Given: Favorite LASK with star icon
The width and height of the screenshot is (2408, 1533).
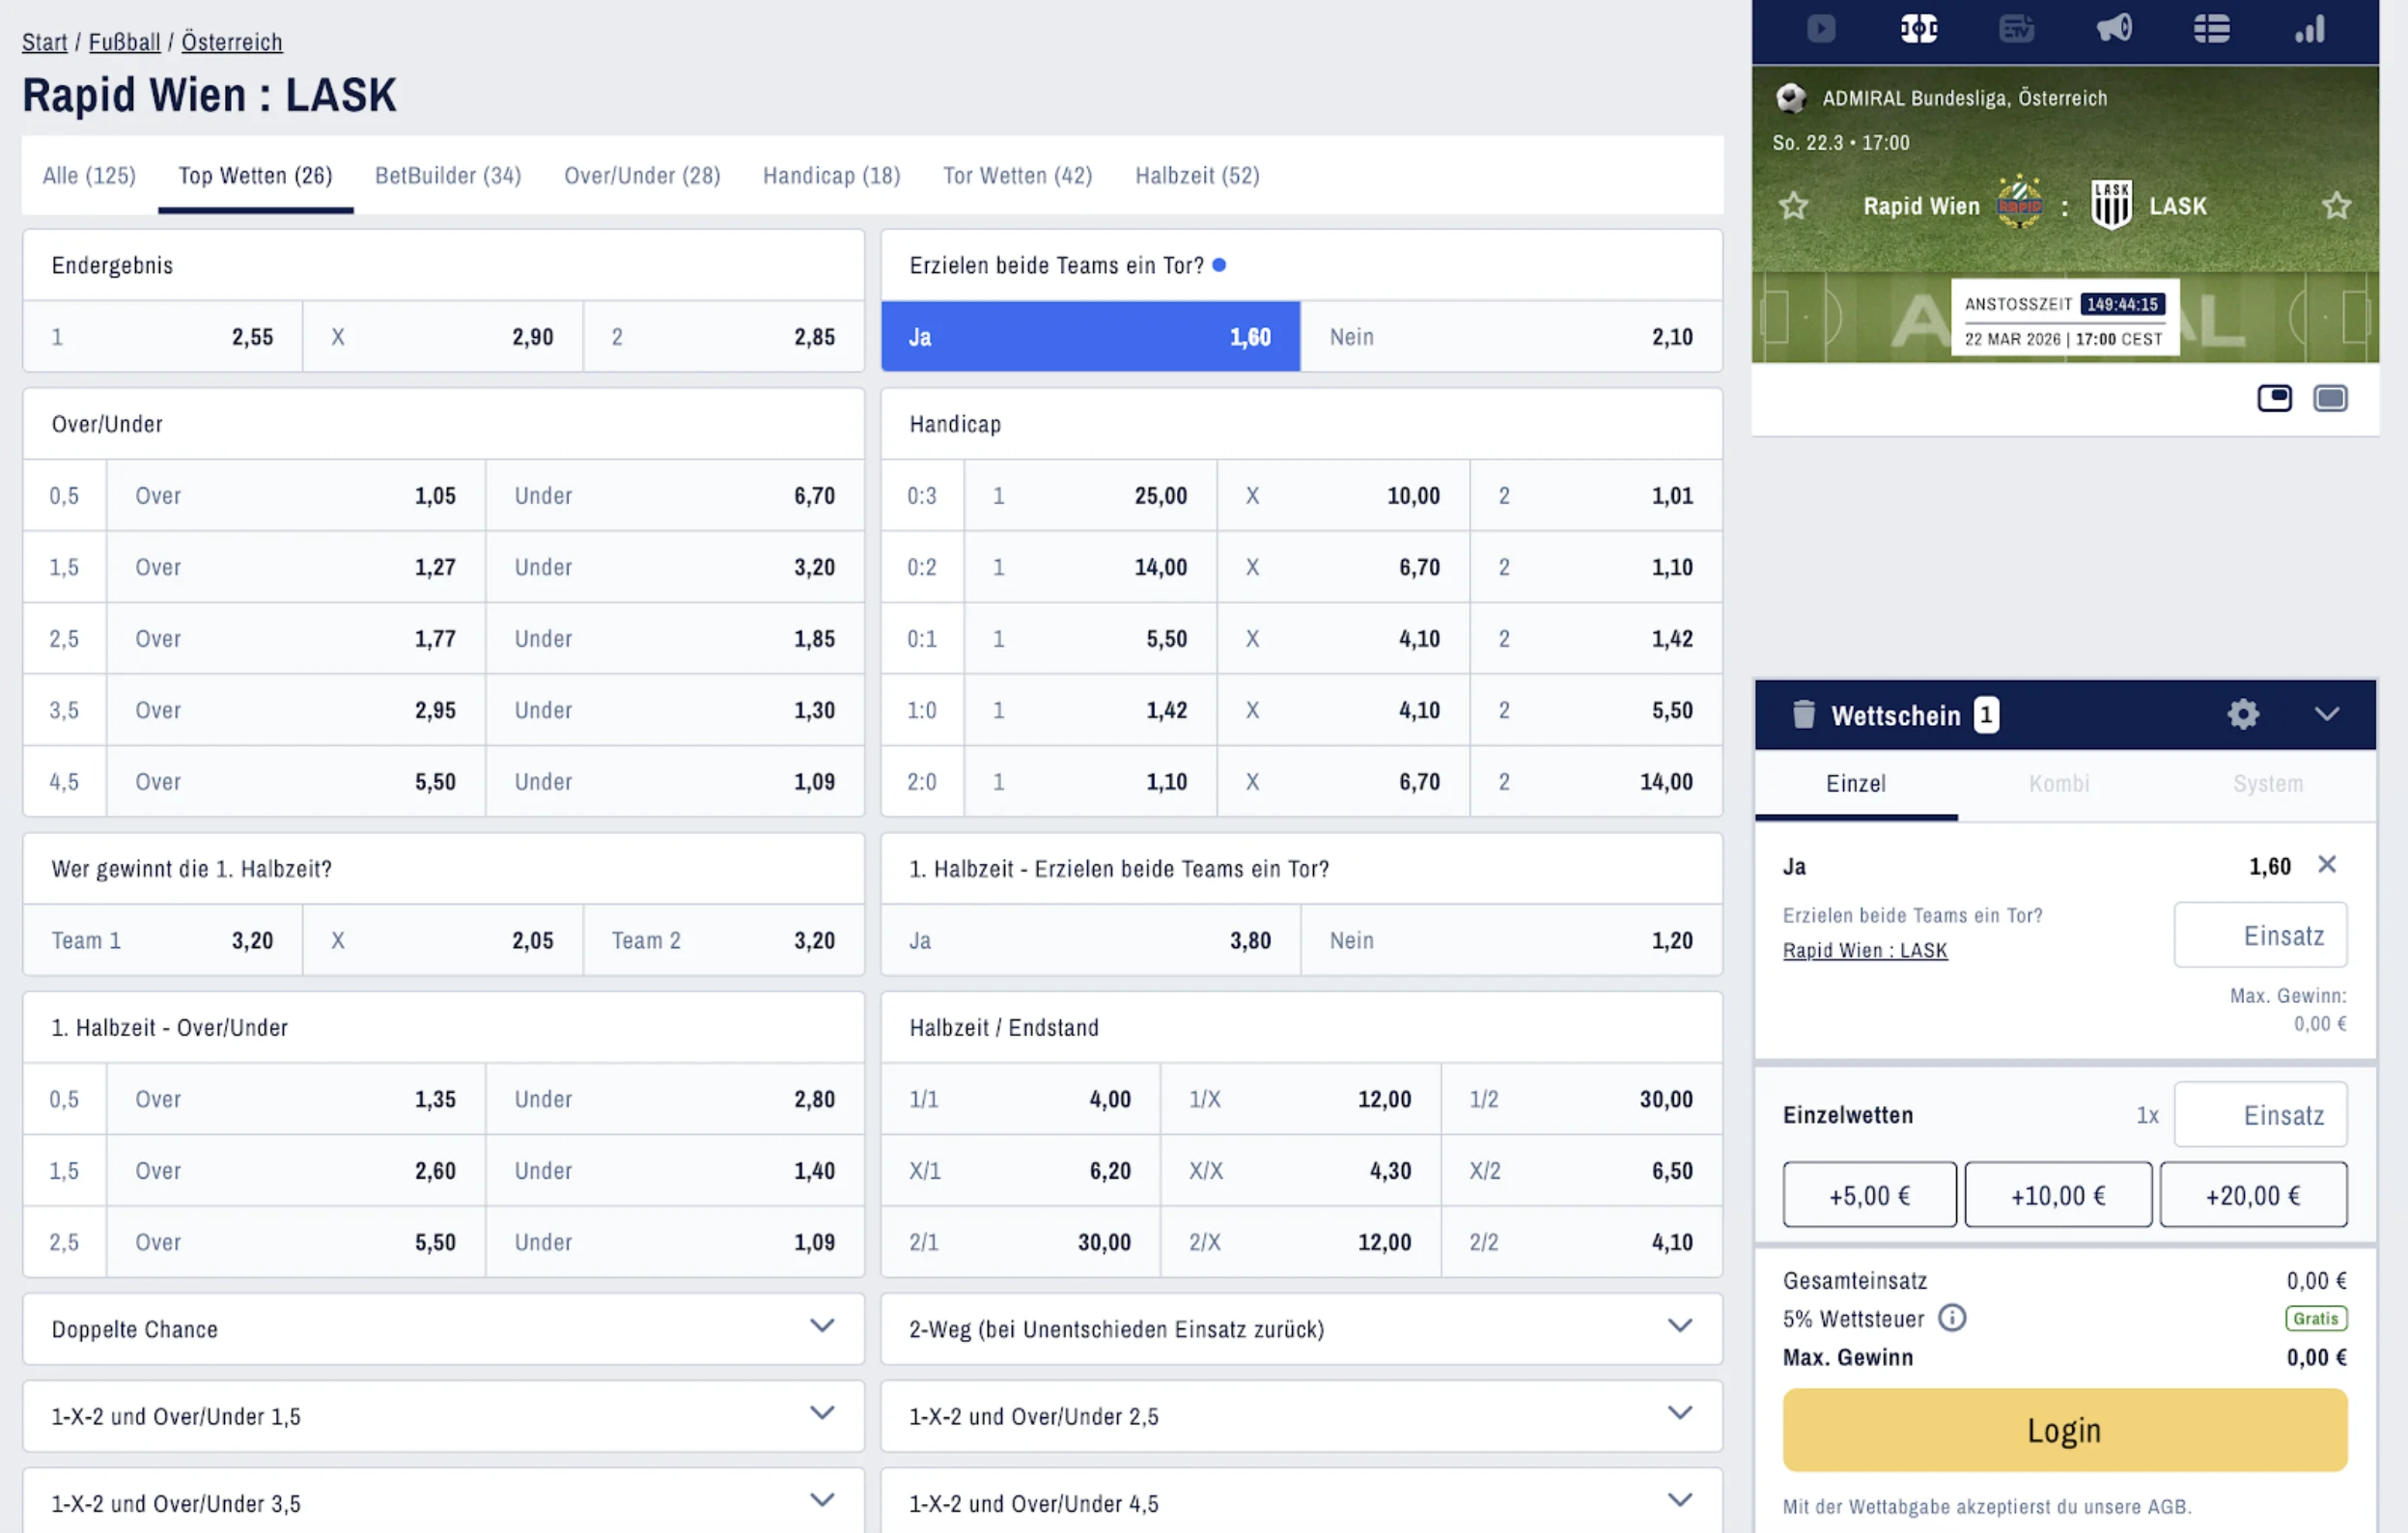Looking at the screenshot, I should [x=2336, y=206].
